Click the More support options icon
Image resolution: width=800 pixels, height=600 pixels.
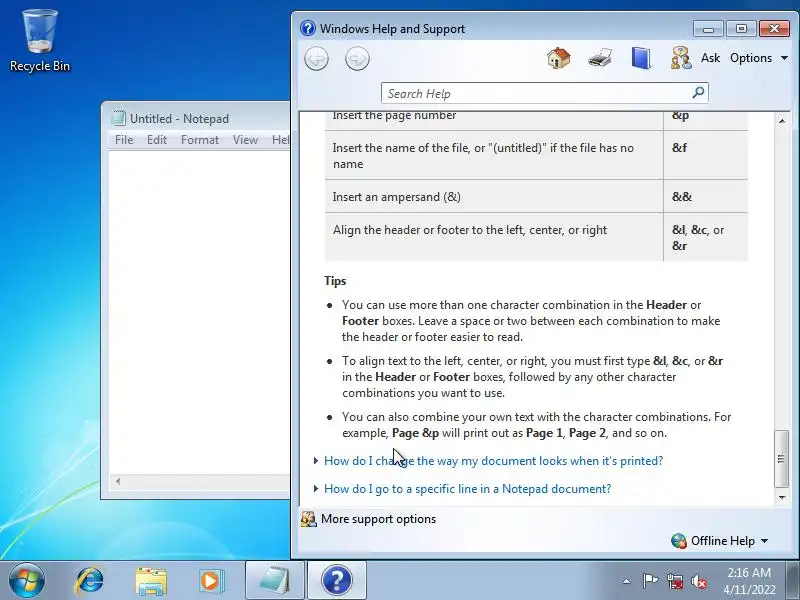pos(309,519)
